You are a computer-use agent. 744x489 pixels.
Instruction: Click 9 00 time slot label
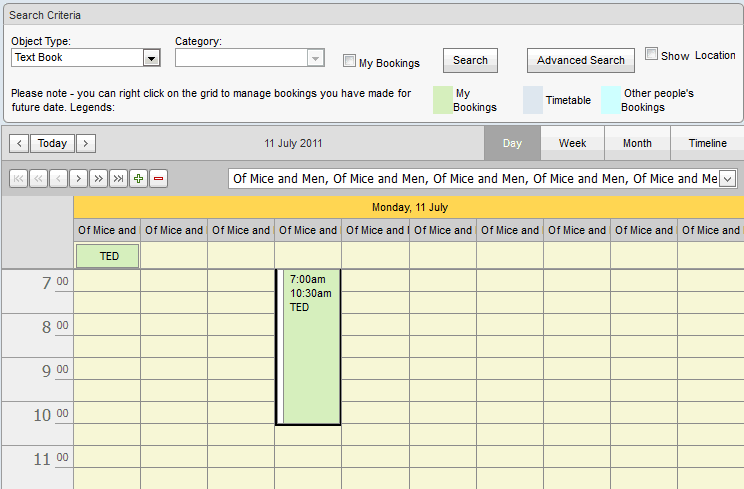[55, 370]
